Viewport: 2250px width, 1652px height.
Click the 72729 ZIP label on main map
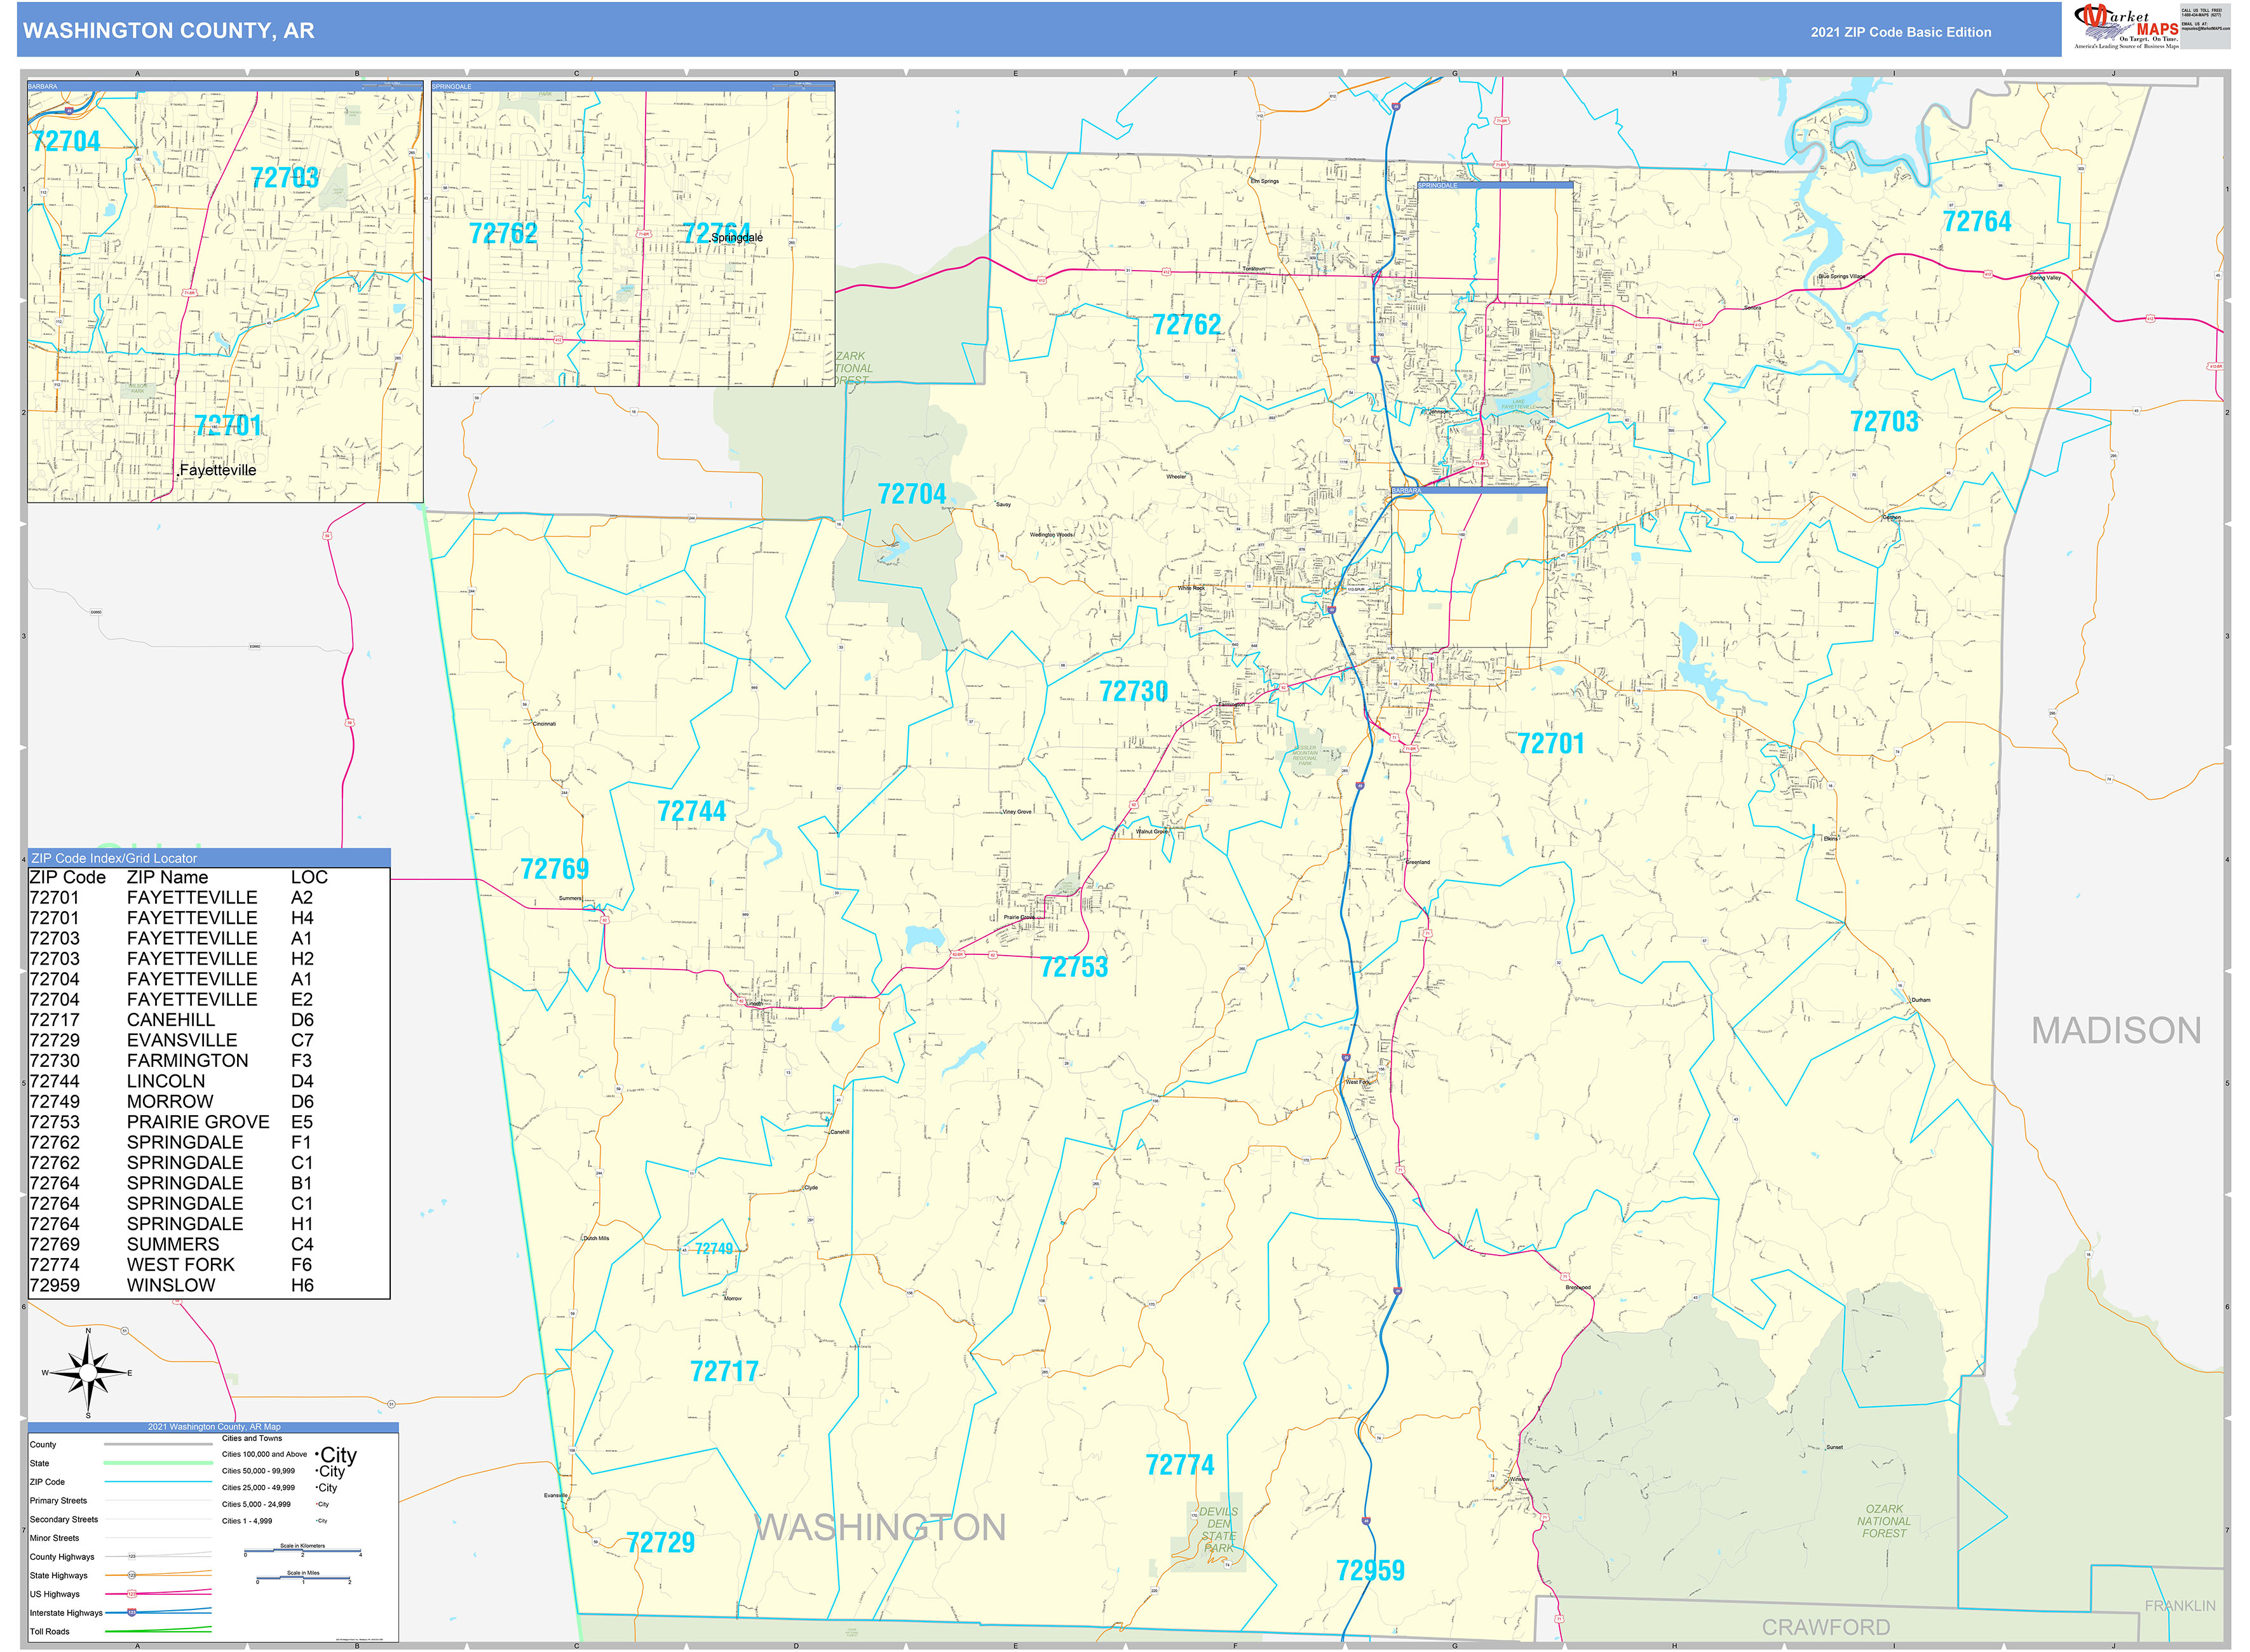coord(660,1542)
